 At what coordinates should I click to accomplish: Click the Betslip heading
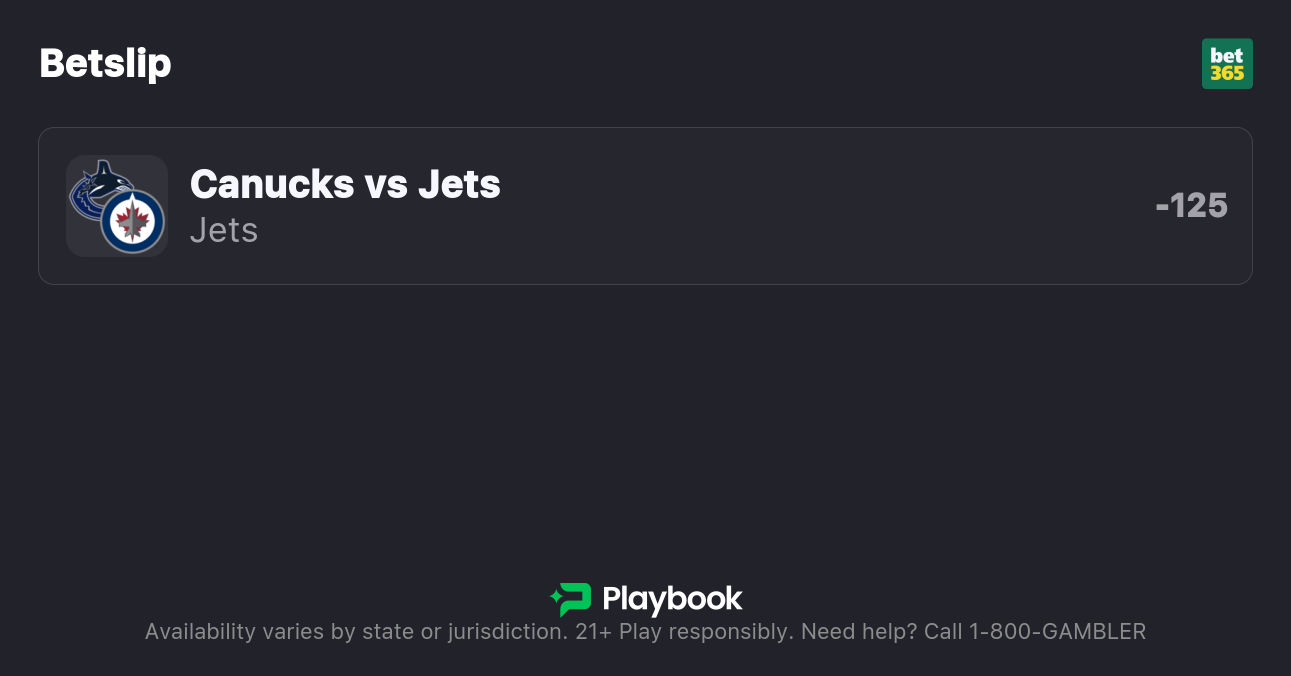pos(105,63)
